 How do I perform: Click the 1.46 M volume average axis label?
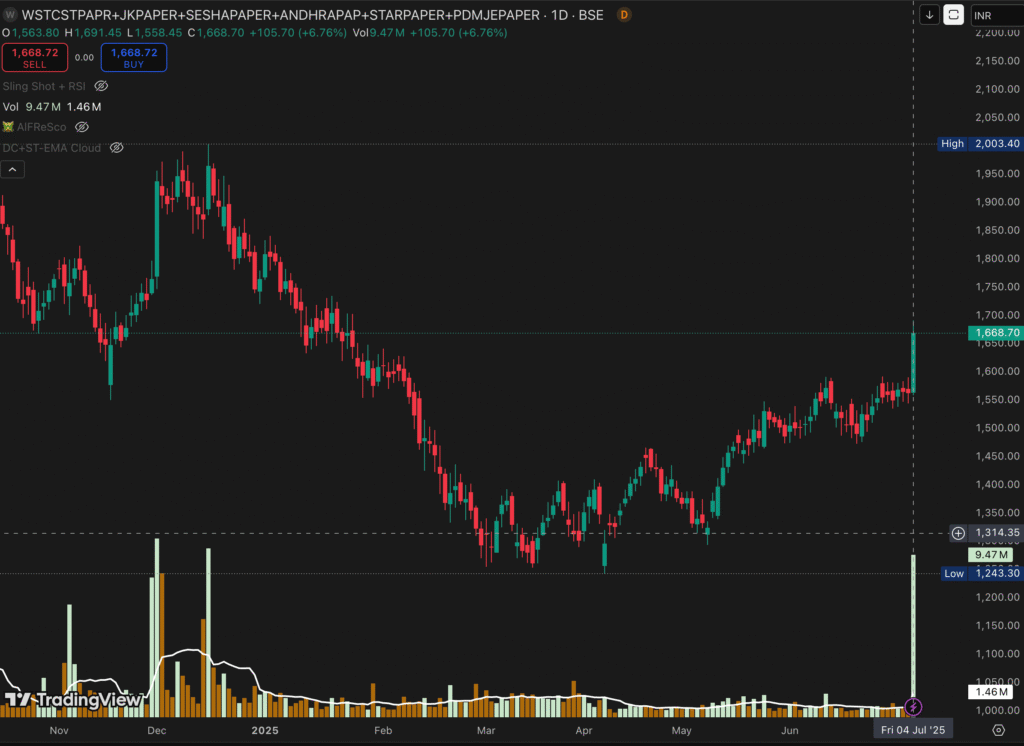tap(991, 691)
